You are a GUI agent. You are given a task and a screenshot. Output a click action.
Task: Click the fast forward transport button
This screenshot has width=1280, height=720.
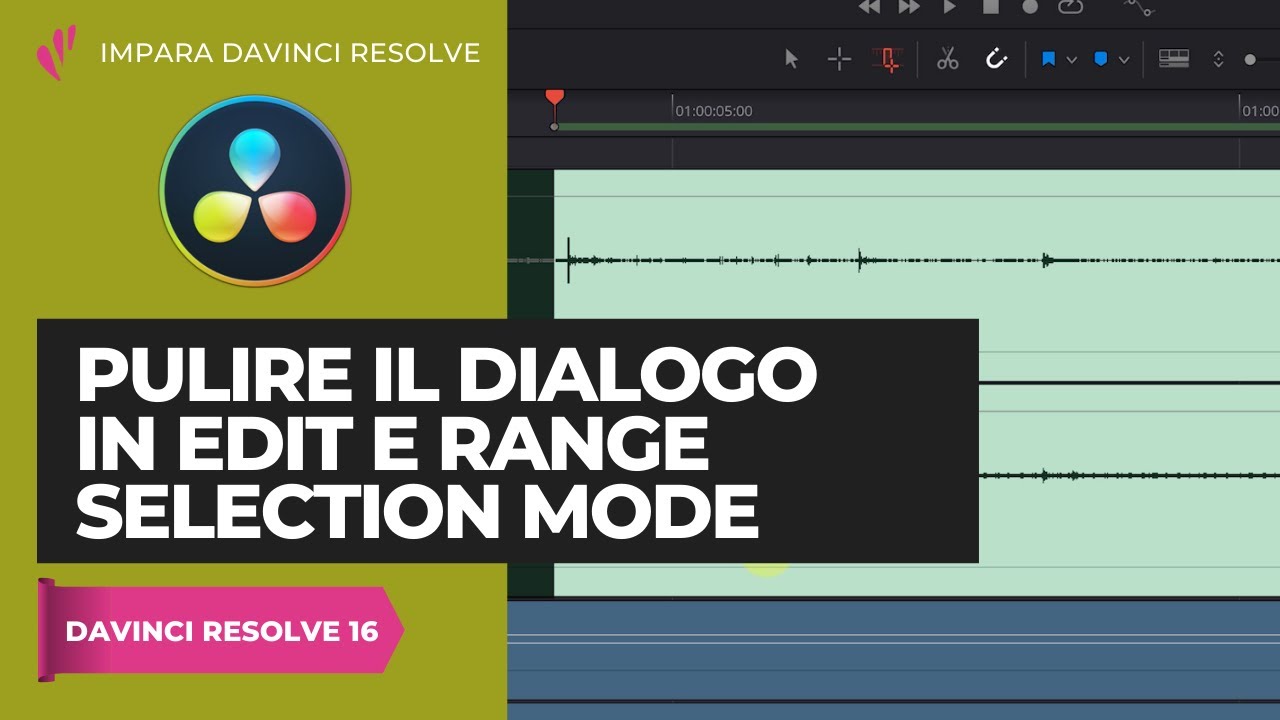coord(909,7)
